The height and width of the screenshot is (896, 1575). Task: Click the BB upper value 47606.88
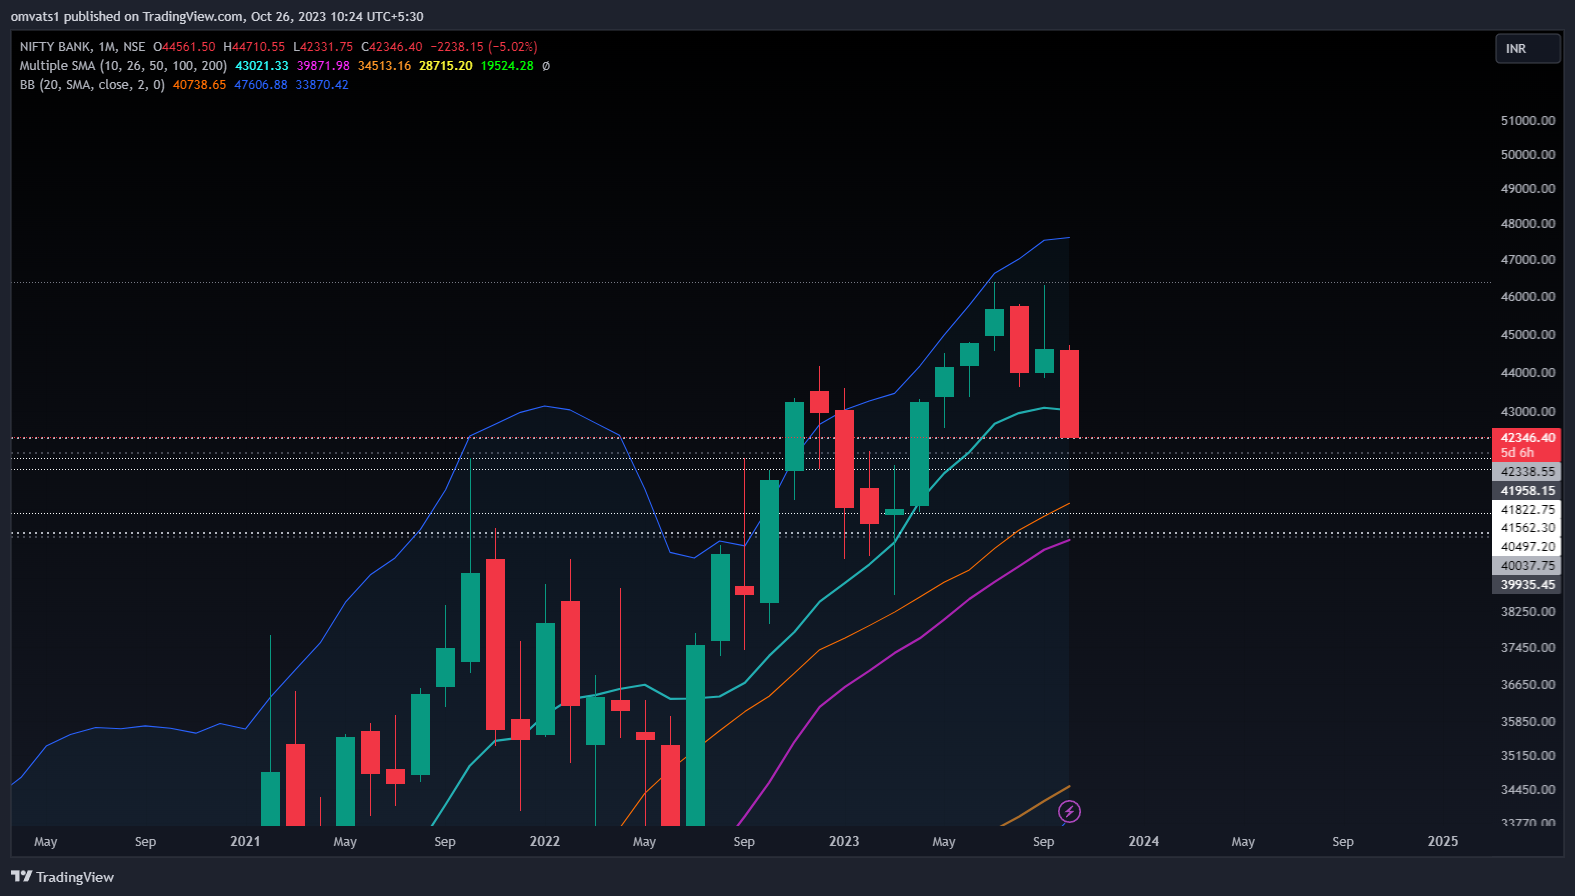[x=261, y=85]
